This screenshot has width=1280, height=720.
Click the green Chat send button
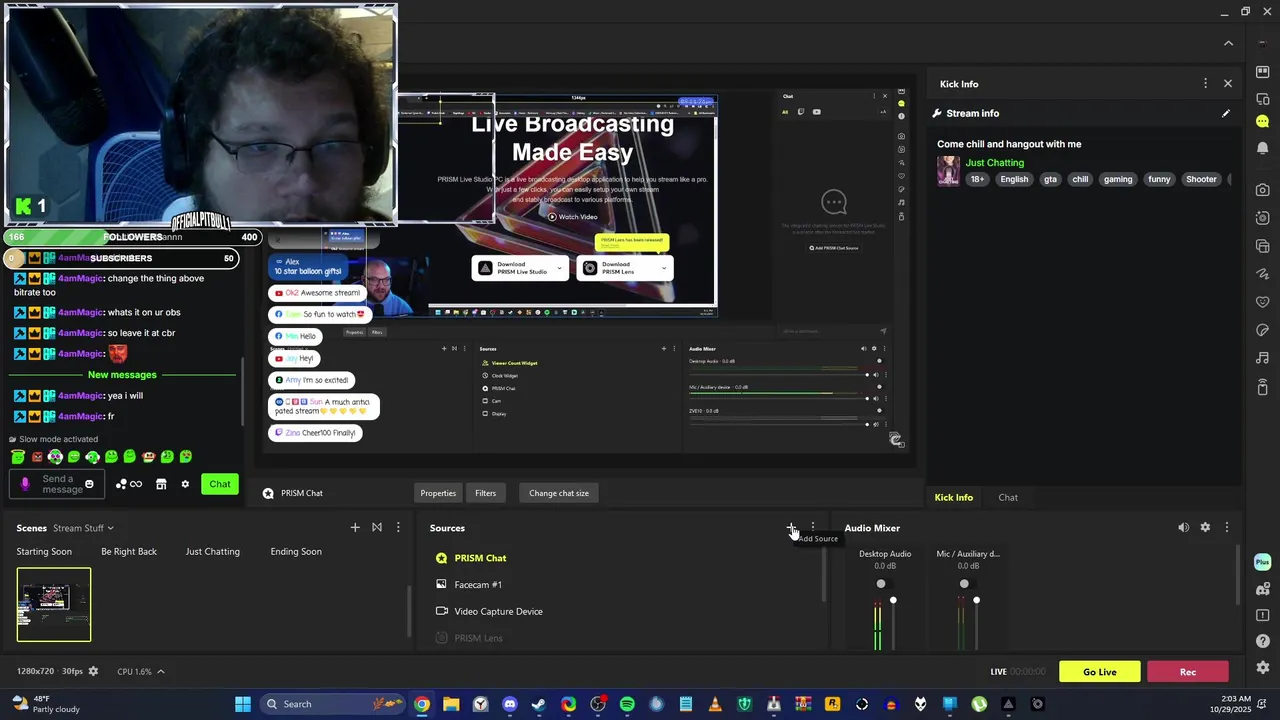[x=220, y=484]
